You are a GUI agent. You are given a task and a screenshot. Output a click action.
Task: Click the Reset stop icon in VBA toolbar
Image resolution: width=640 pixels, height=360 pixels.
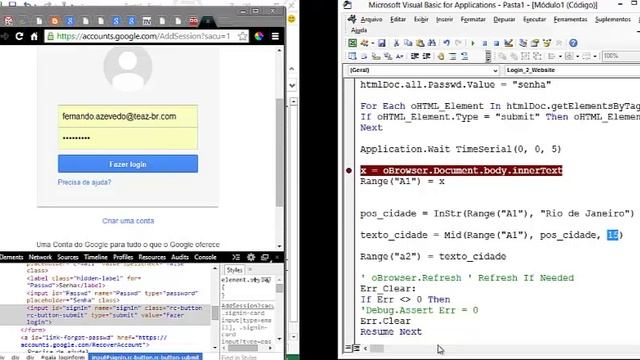(496, 43)
